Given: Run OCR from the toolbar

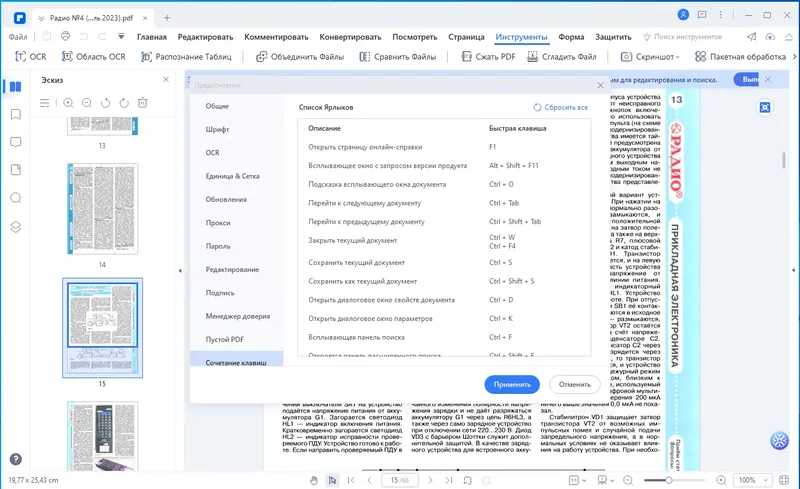Looking at the screenshot, I should click(x=31, y=57).
